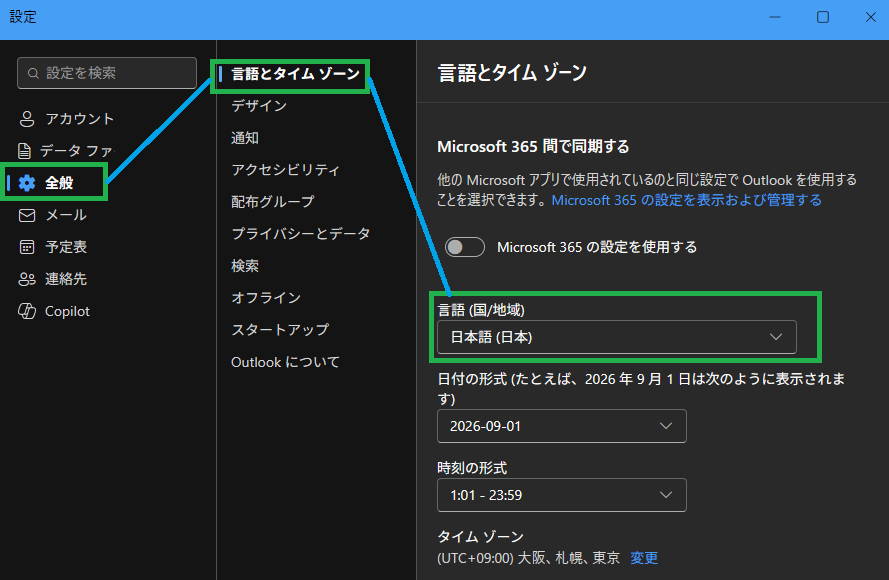This screenshot has height=580, width=889.
Task: Open the データ ファイル settings category
Action: pos(66,151)
